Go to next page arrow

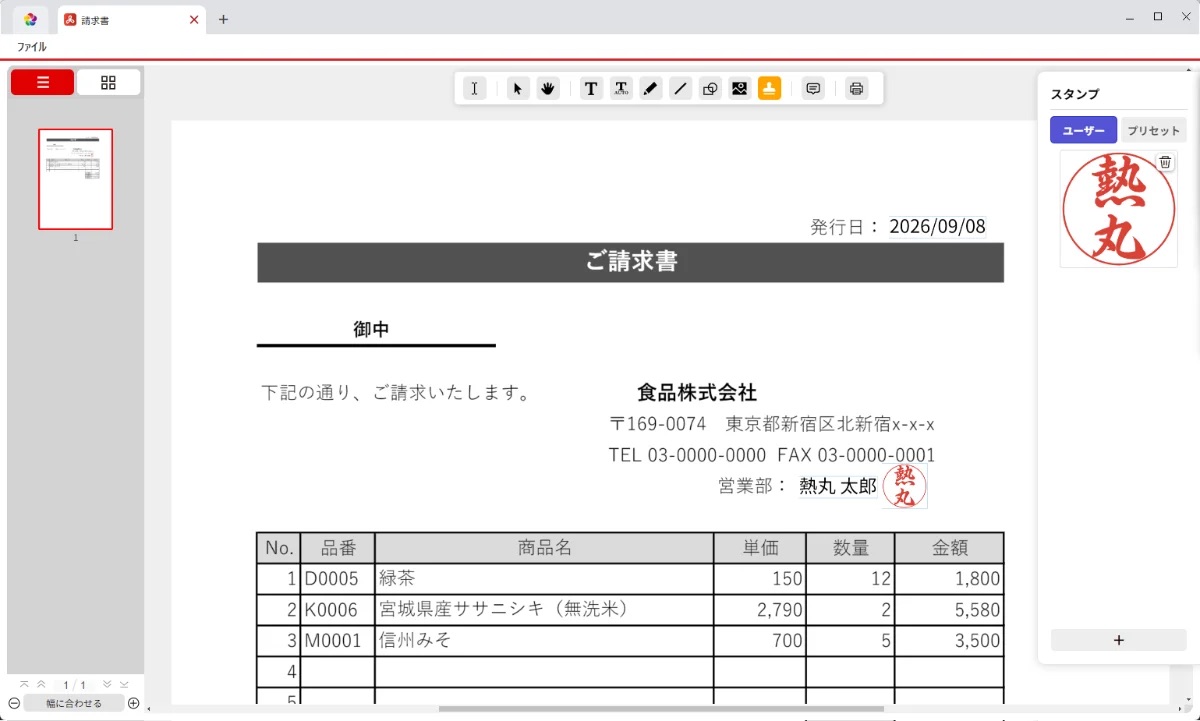coord(107,684)
